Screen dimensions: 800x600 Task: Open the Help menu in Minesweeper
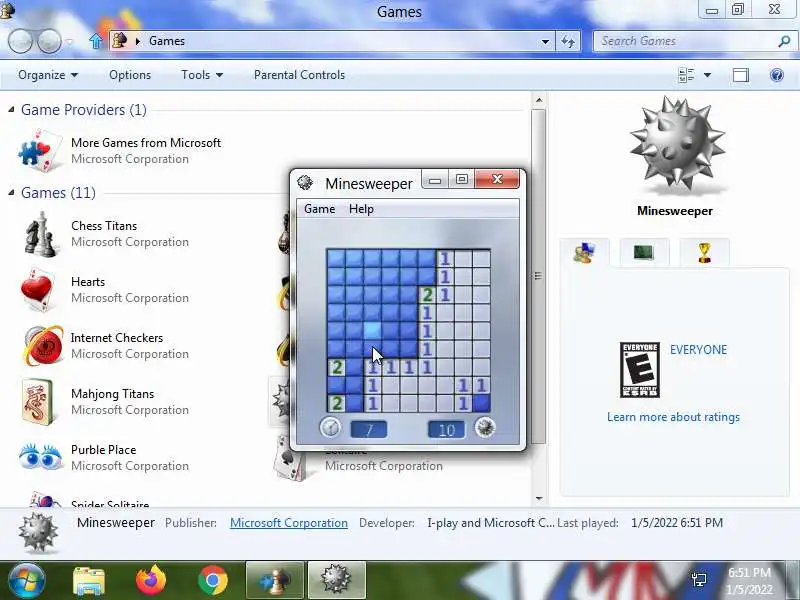pos(361,209)
